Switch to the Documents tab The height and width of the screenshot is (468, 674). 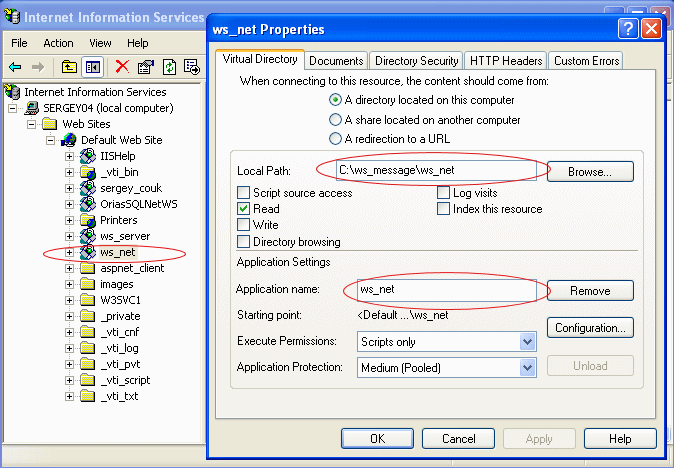(x=336, y=61)
